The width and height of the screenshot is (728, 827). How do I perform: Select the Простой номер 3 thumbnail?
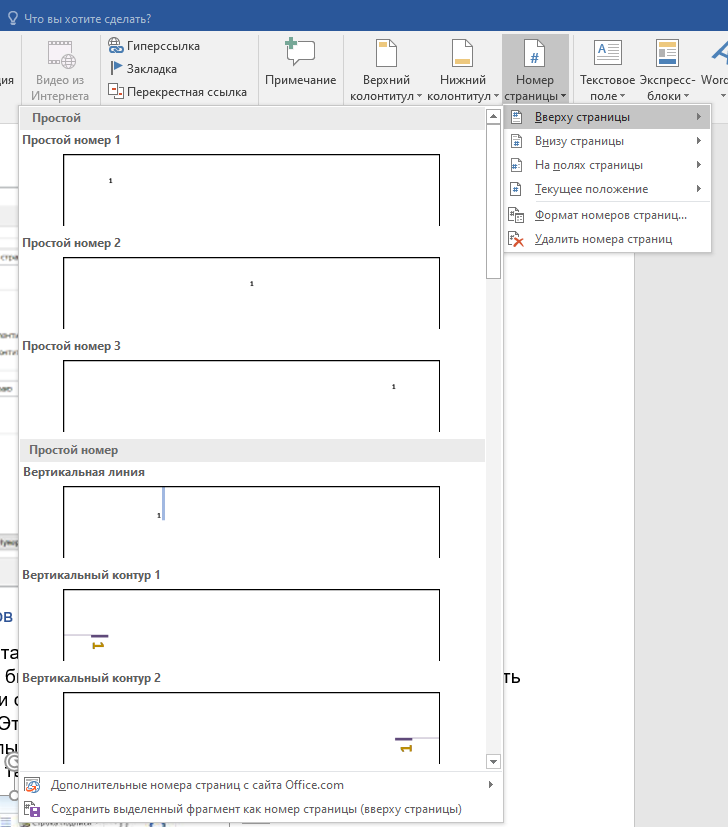251,396
